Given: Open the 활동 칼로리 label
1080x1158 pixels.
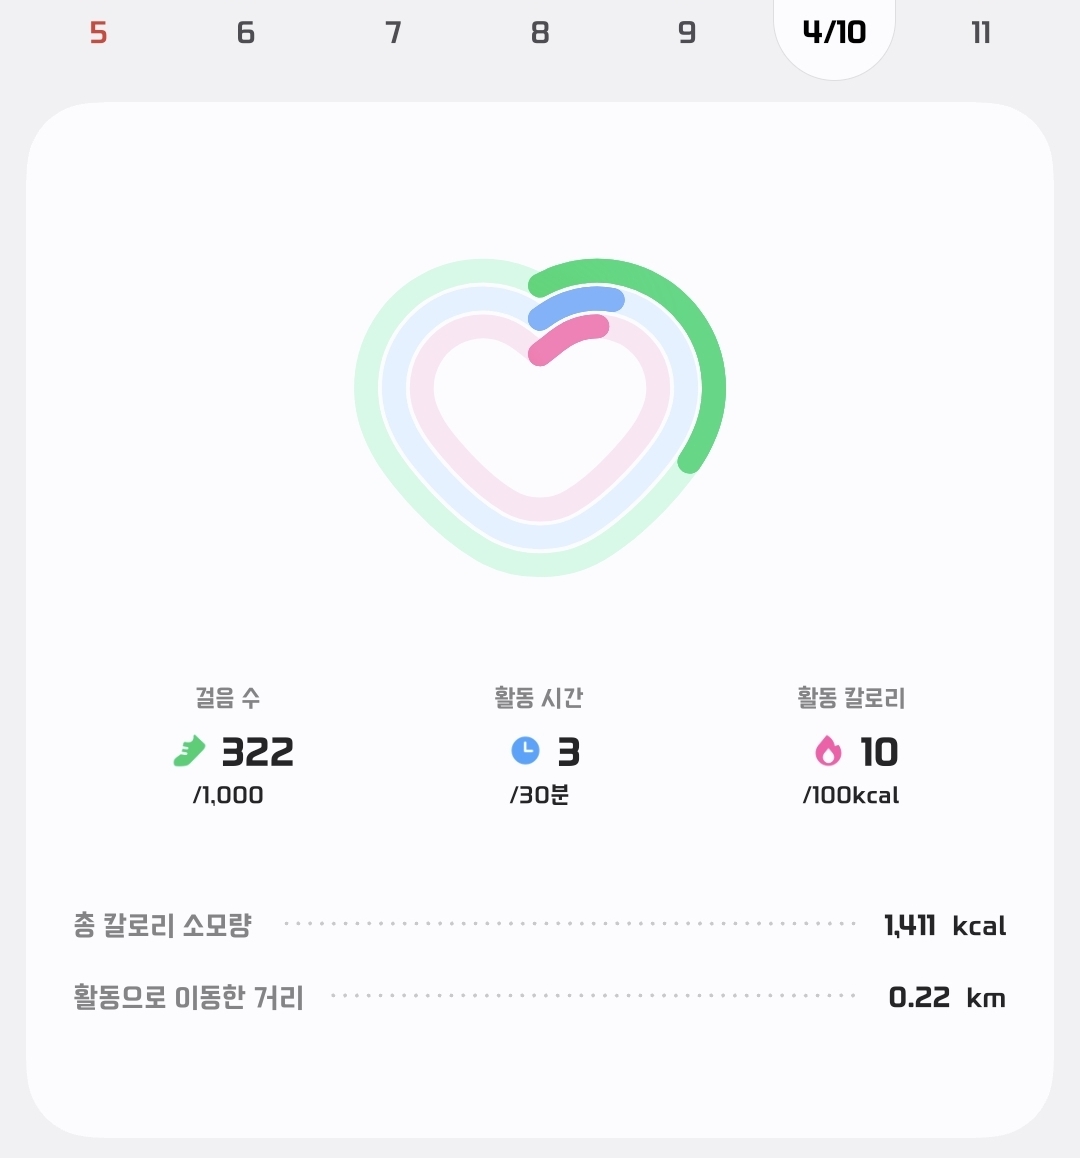Looking at the screenshot, I should pyautogui.click(x=851, y=698).
